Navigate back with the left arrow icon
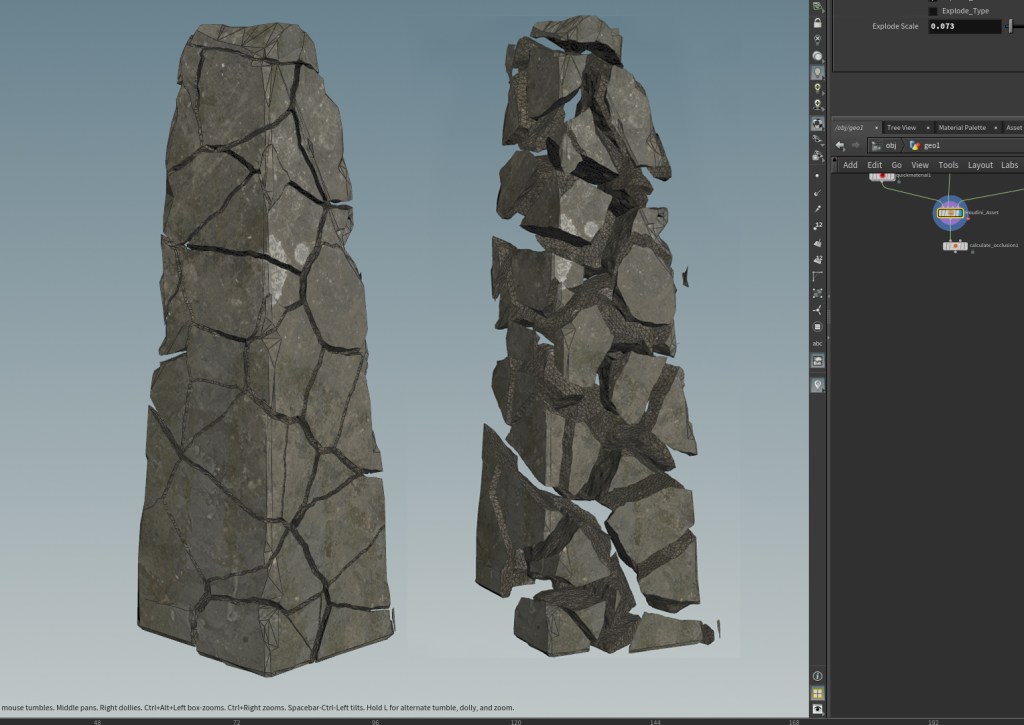1024x725 pixels. pos(840,146)
